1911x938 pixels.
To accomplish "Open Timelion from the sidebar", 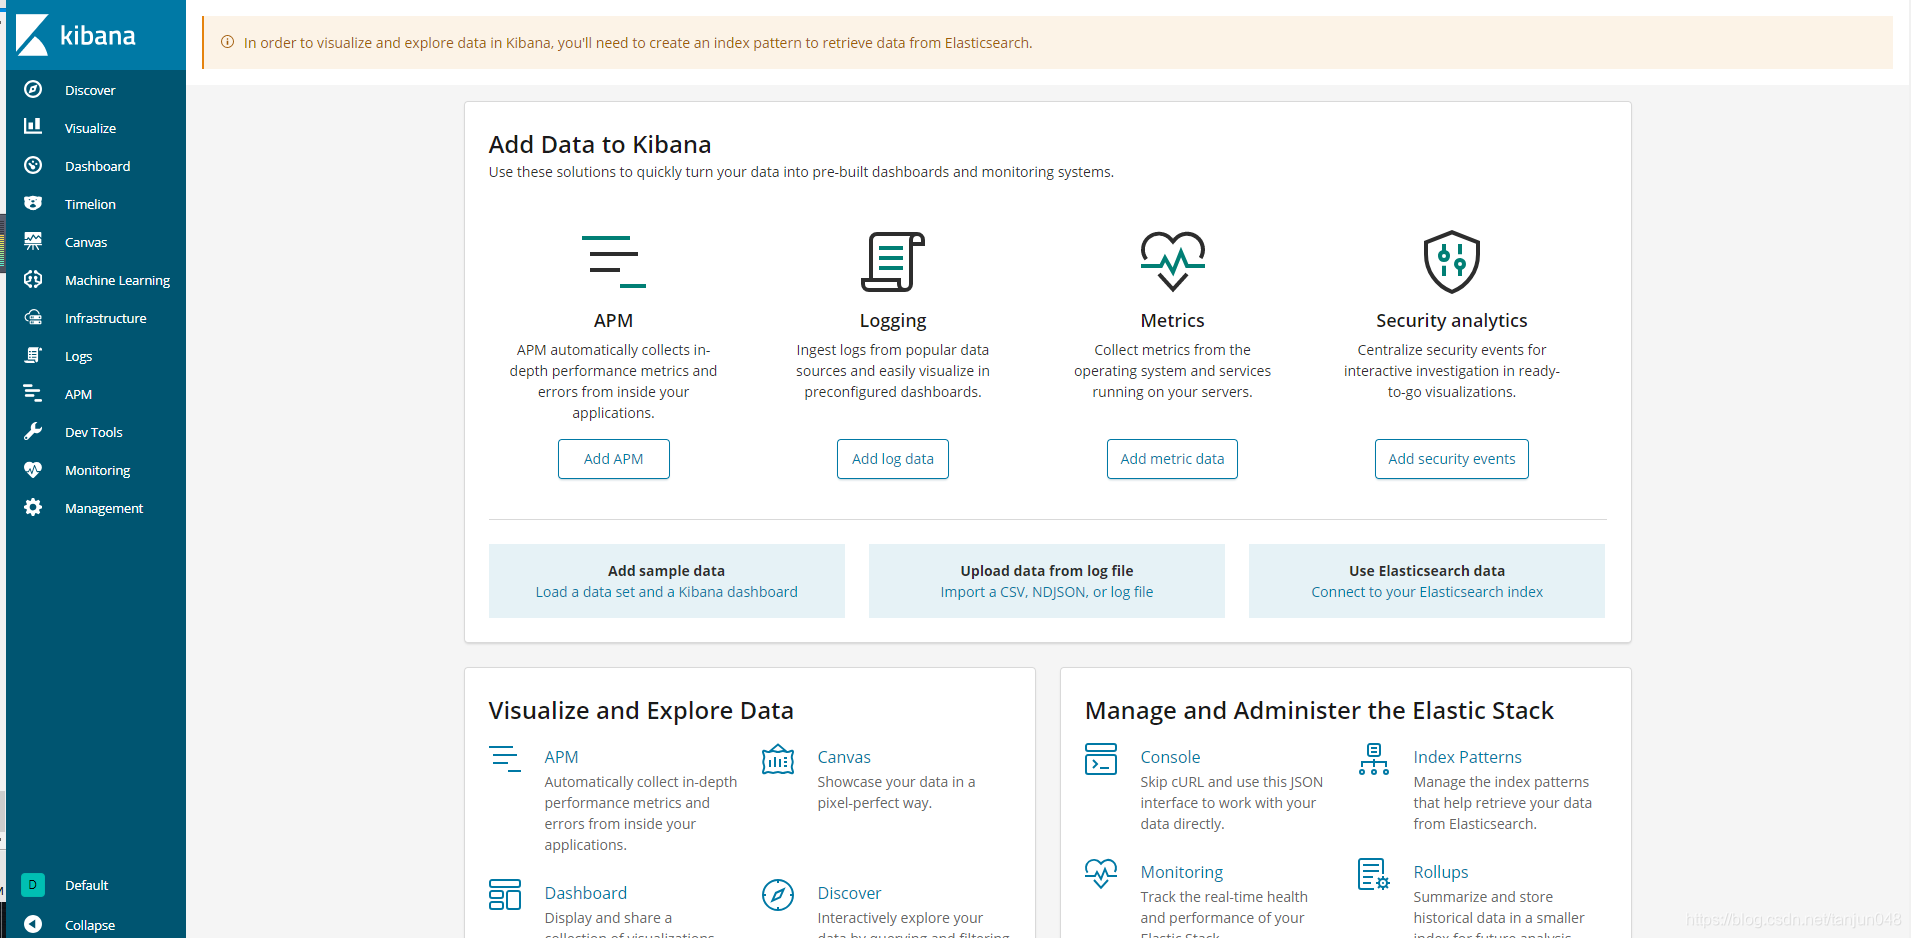I will click(x=90, y=204).
